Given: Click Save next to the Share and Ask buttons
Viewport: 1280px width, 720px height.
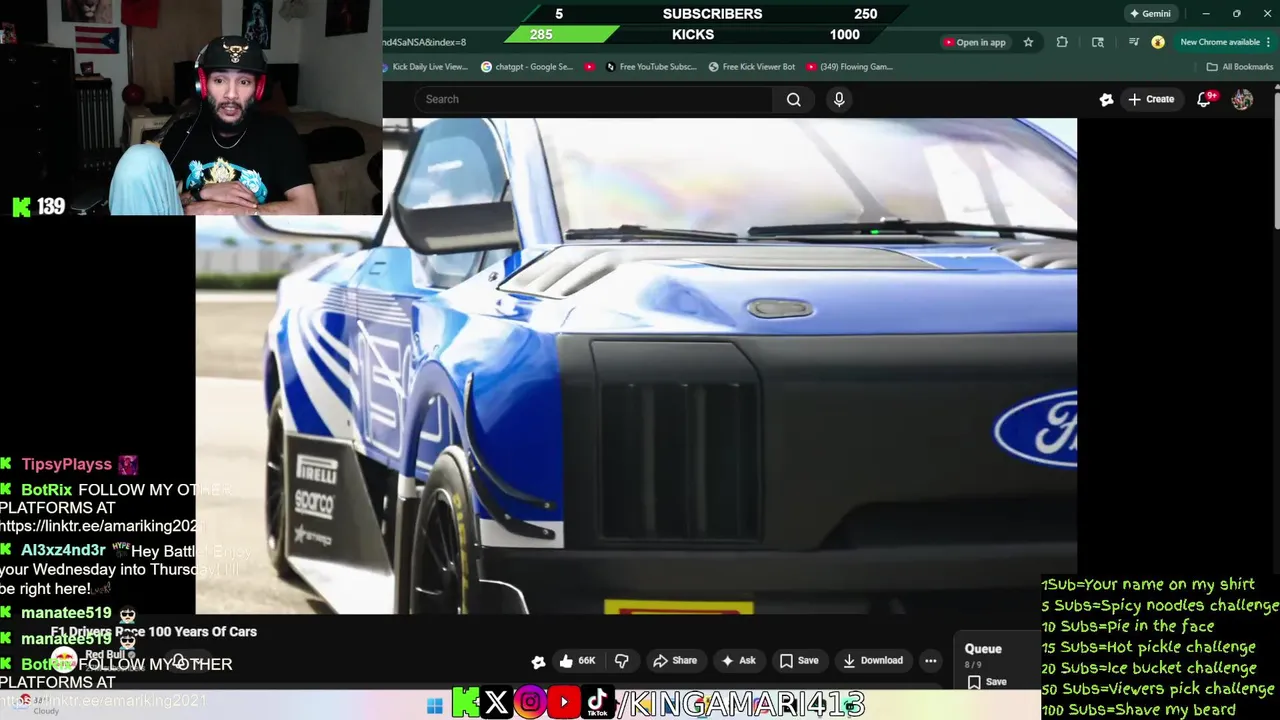Looking at the screenshot, I should [799, 660].
